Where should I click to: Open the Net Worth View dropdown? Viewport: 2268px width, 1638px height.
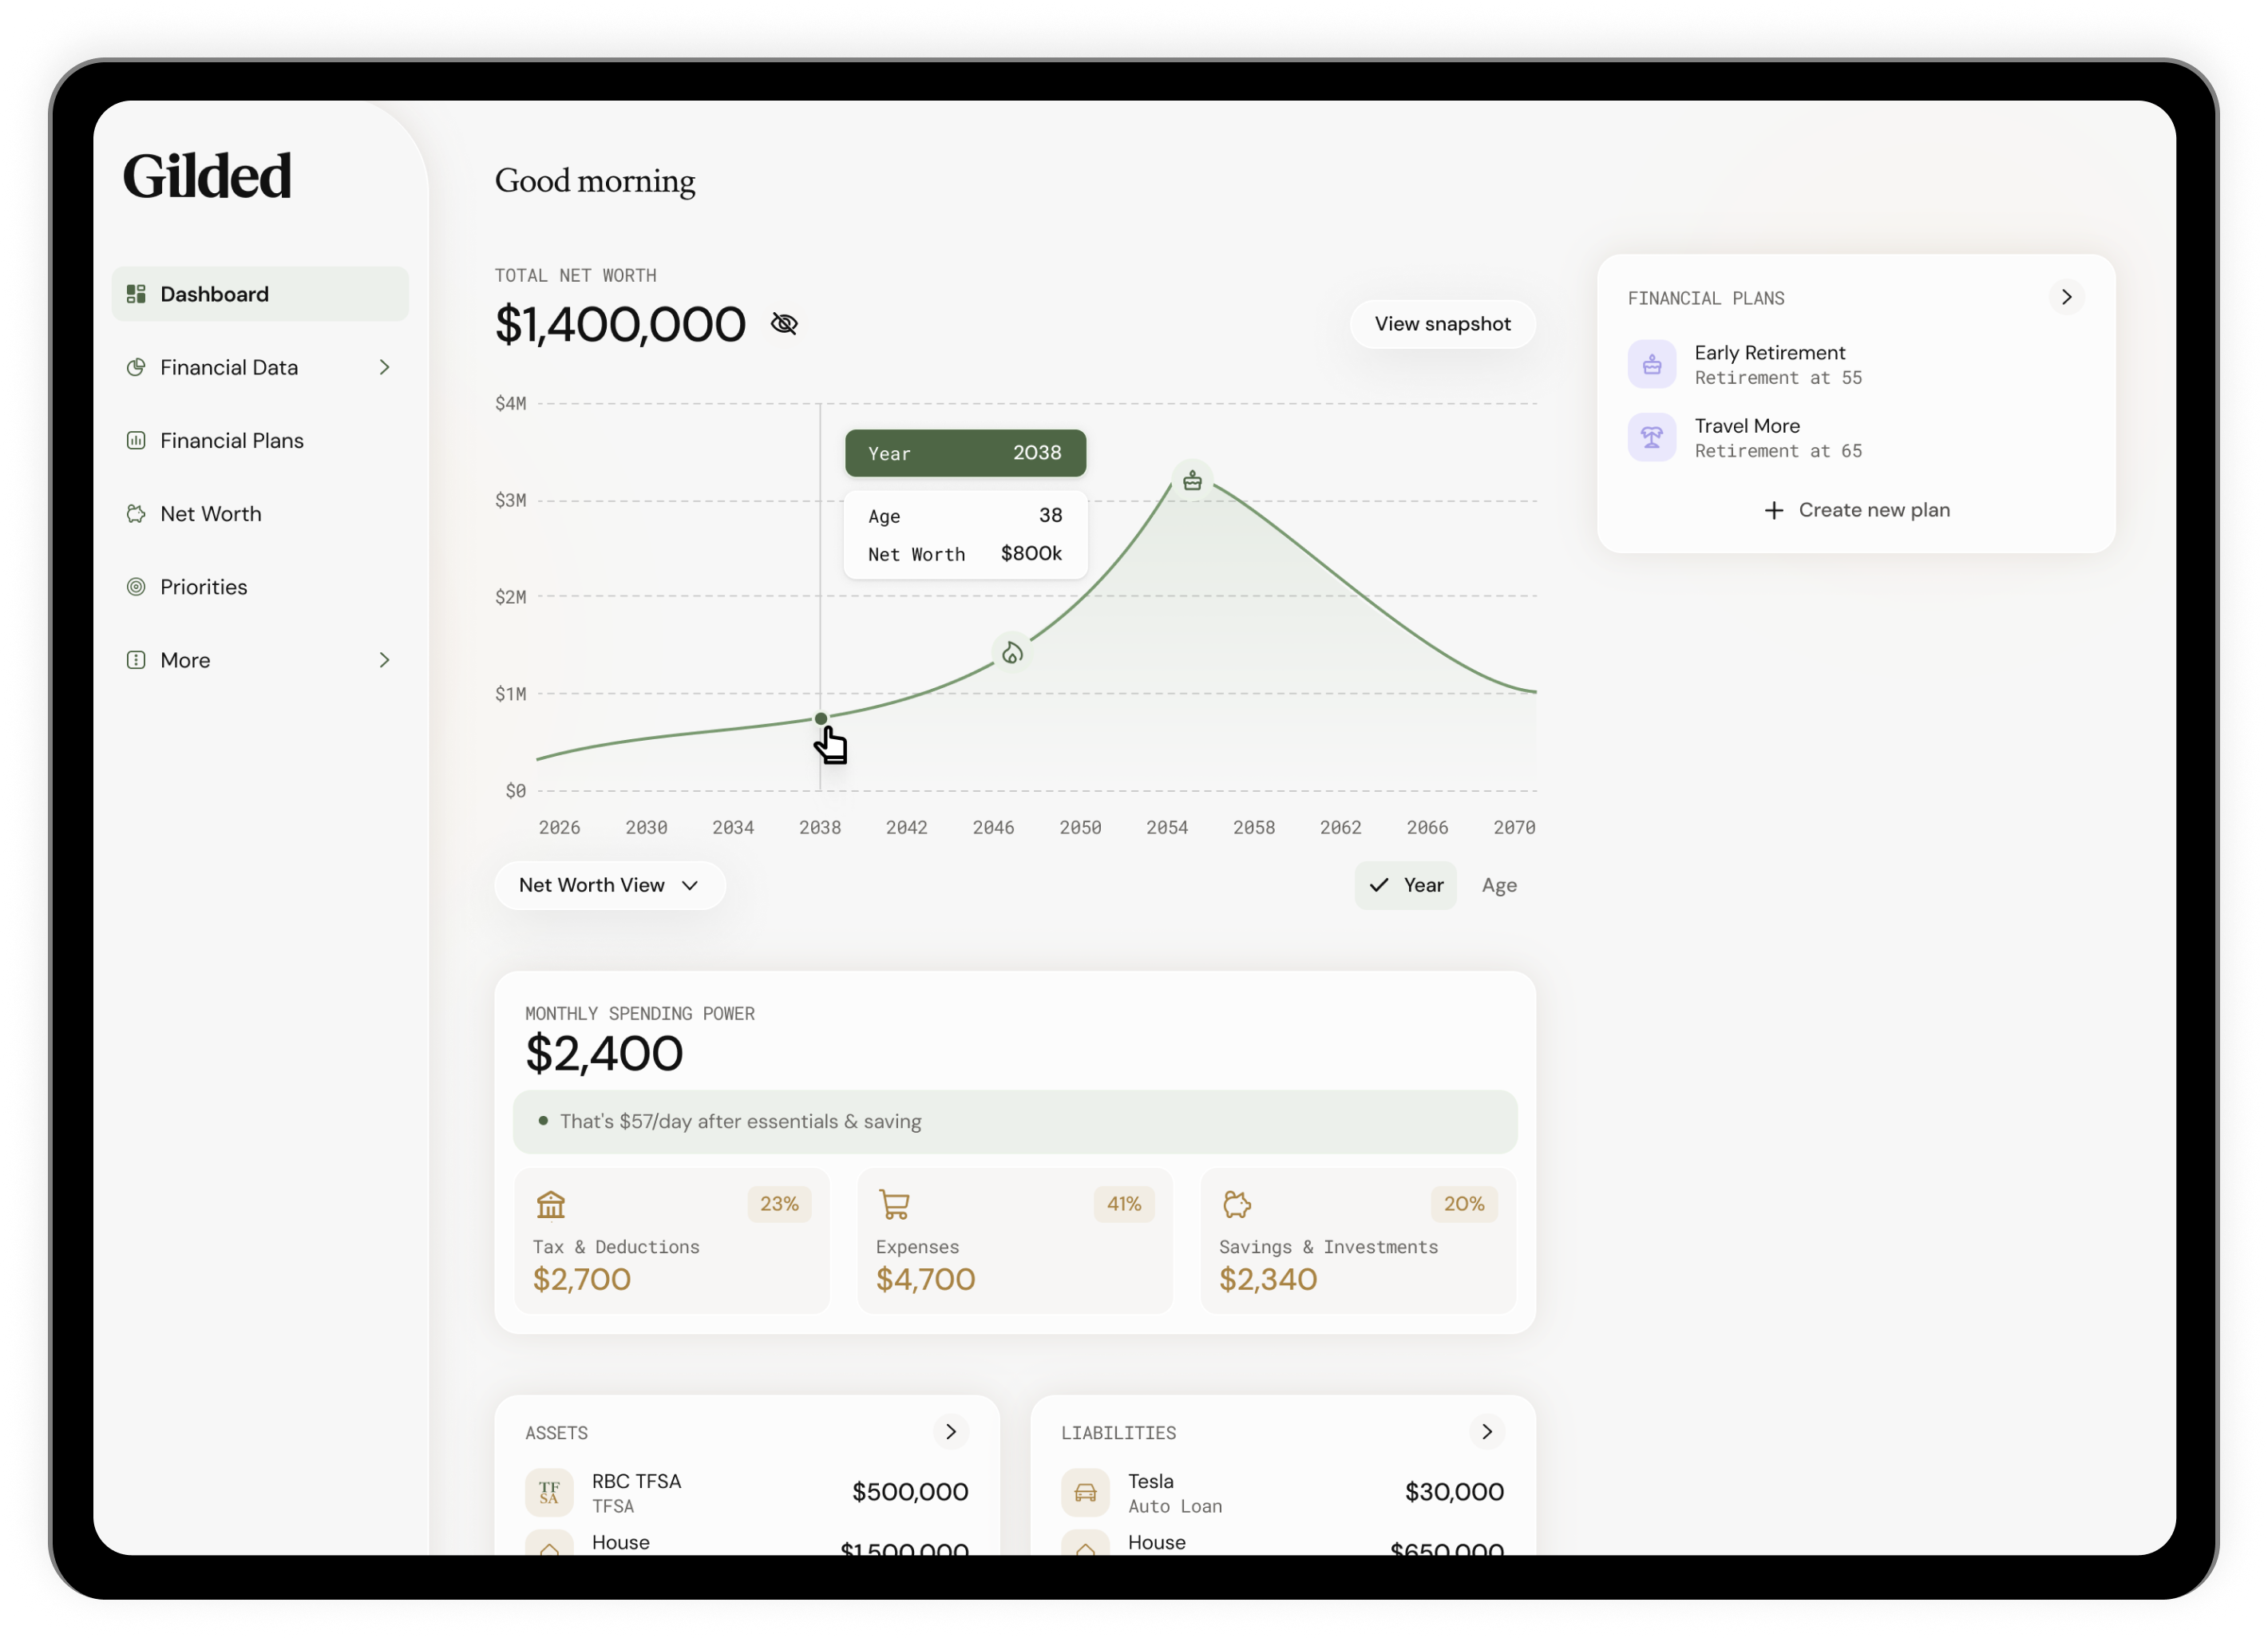click(609, 885)
